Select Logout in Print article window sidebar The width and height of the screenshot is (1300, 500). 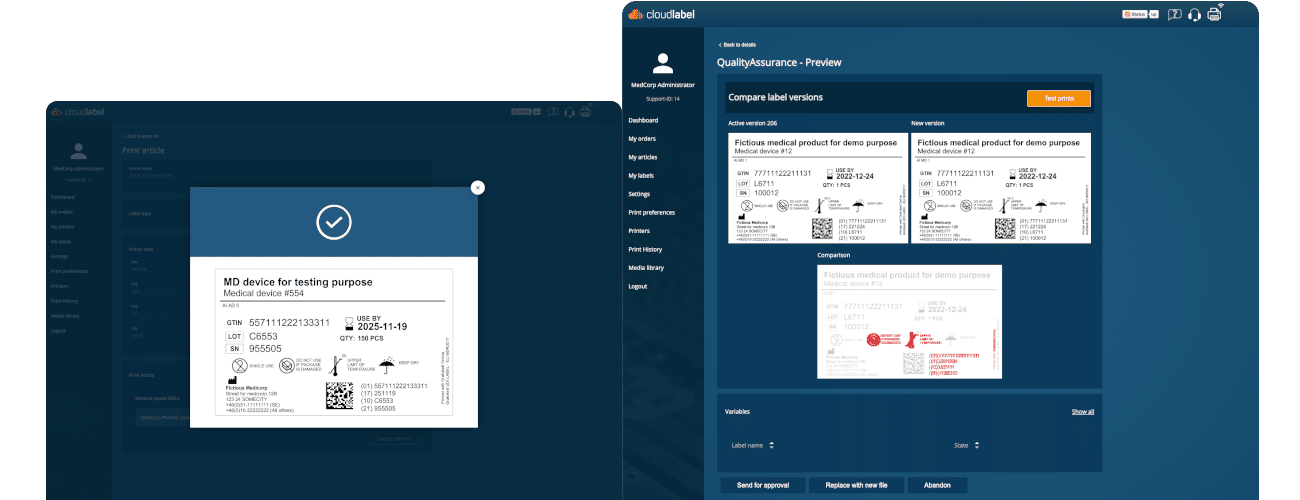[58, 330]
